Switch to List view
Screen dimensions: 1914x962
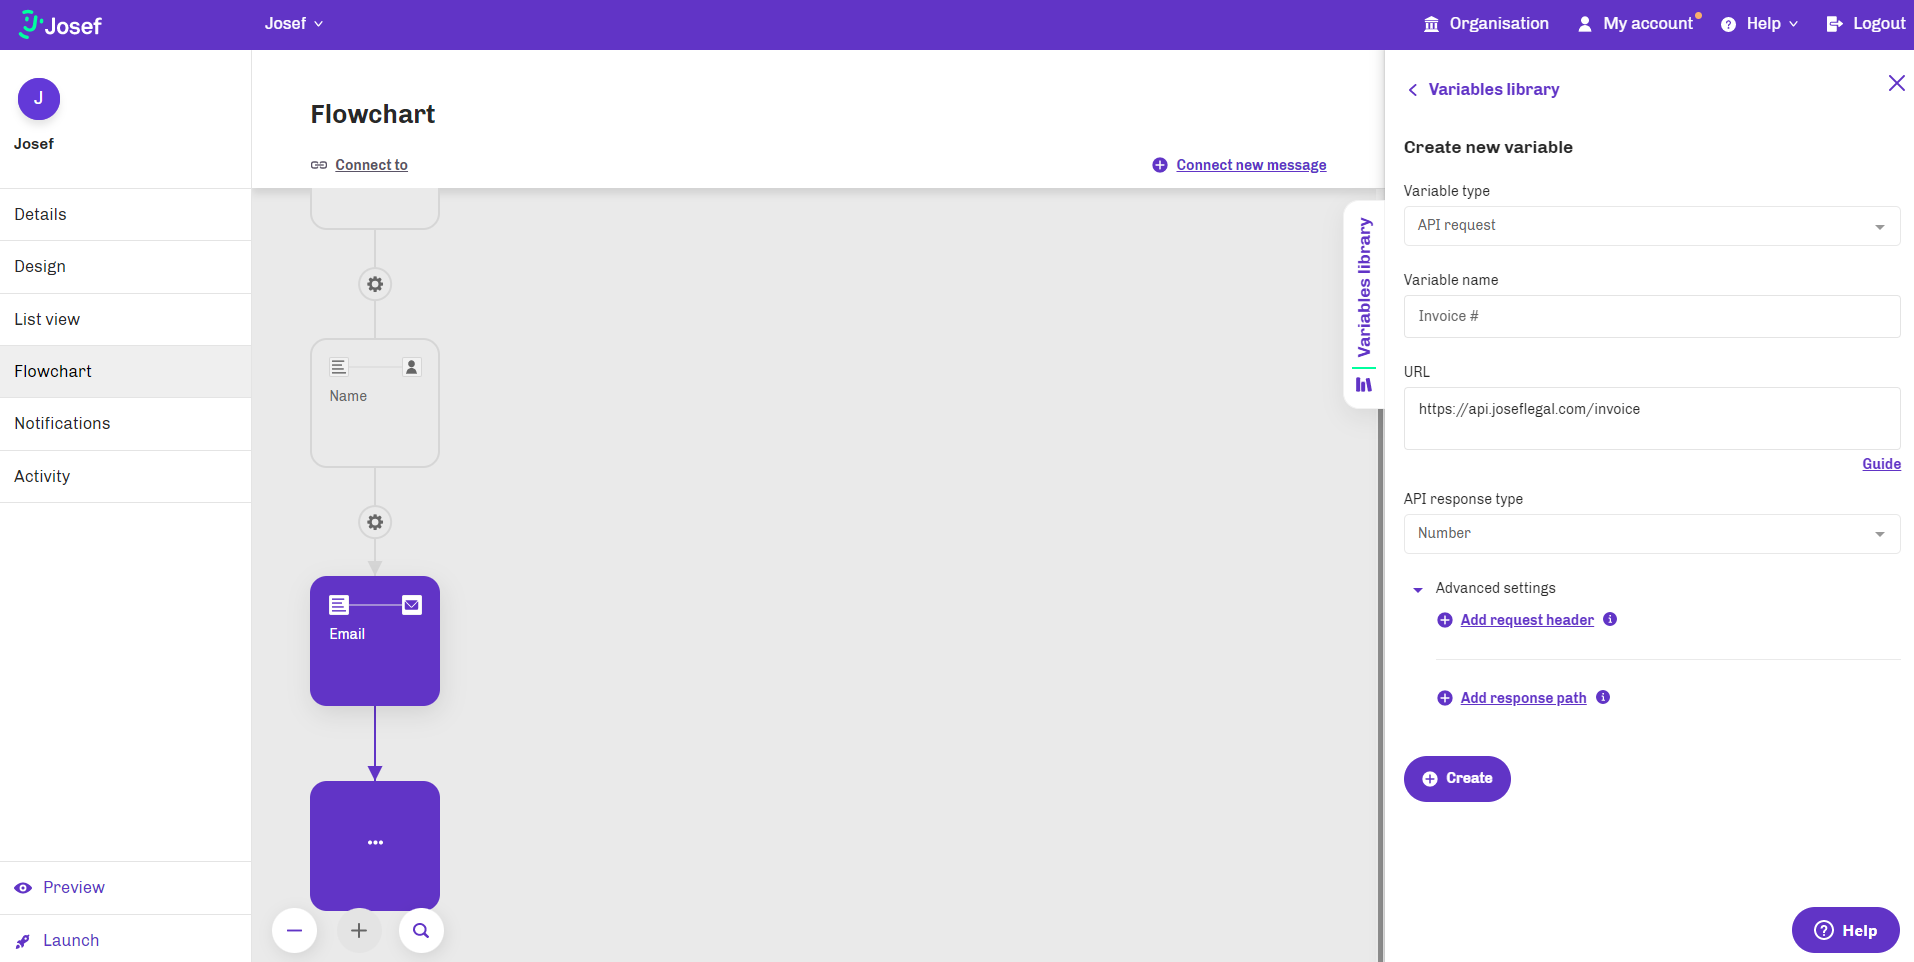pos(125,320)
